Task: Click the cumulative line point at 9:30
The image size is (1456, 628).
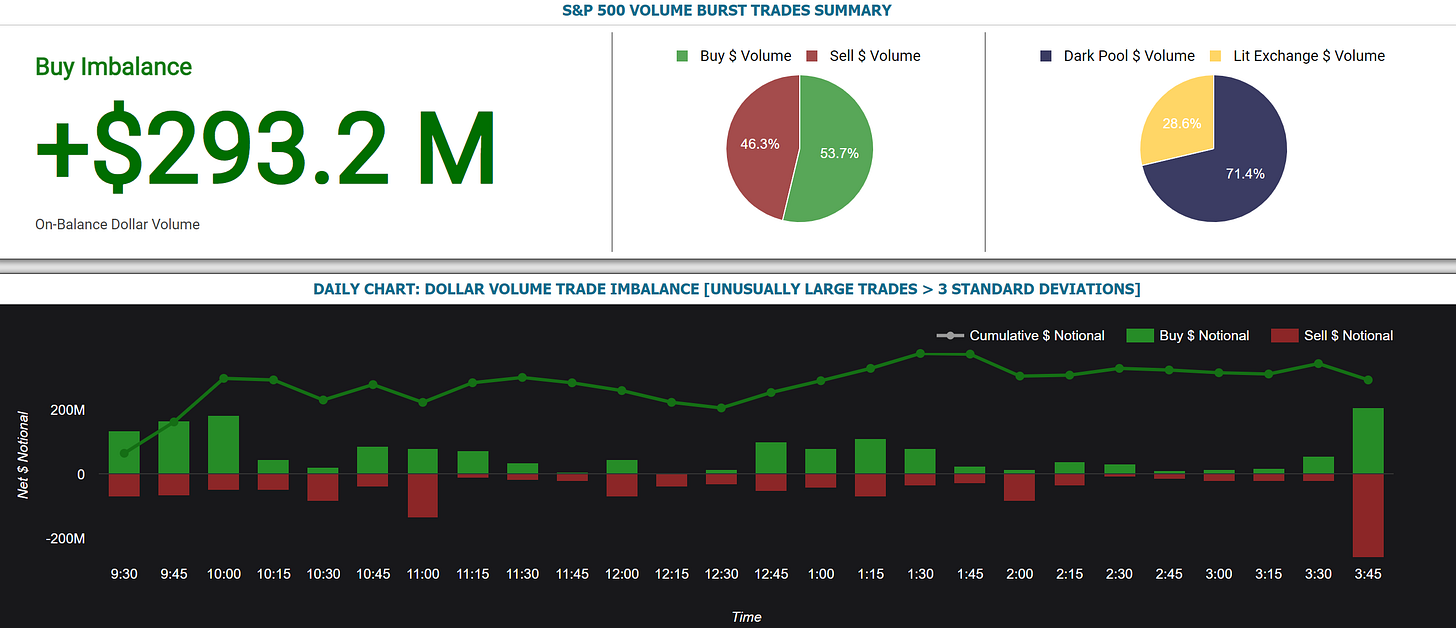Action: [124, 454]
